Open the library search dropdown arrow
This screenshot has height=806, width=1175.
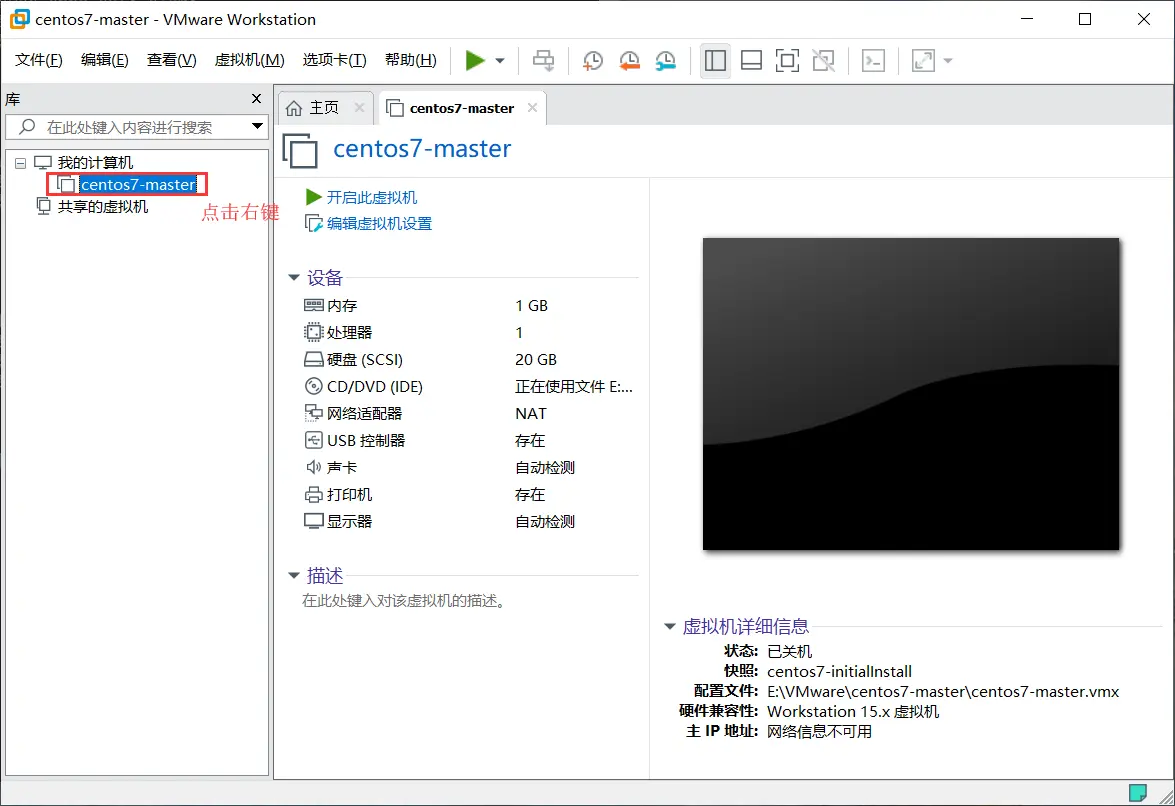257,126
